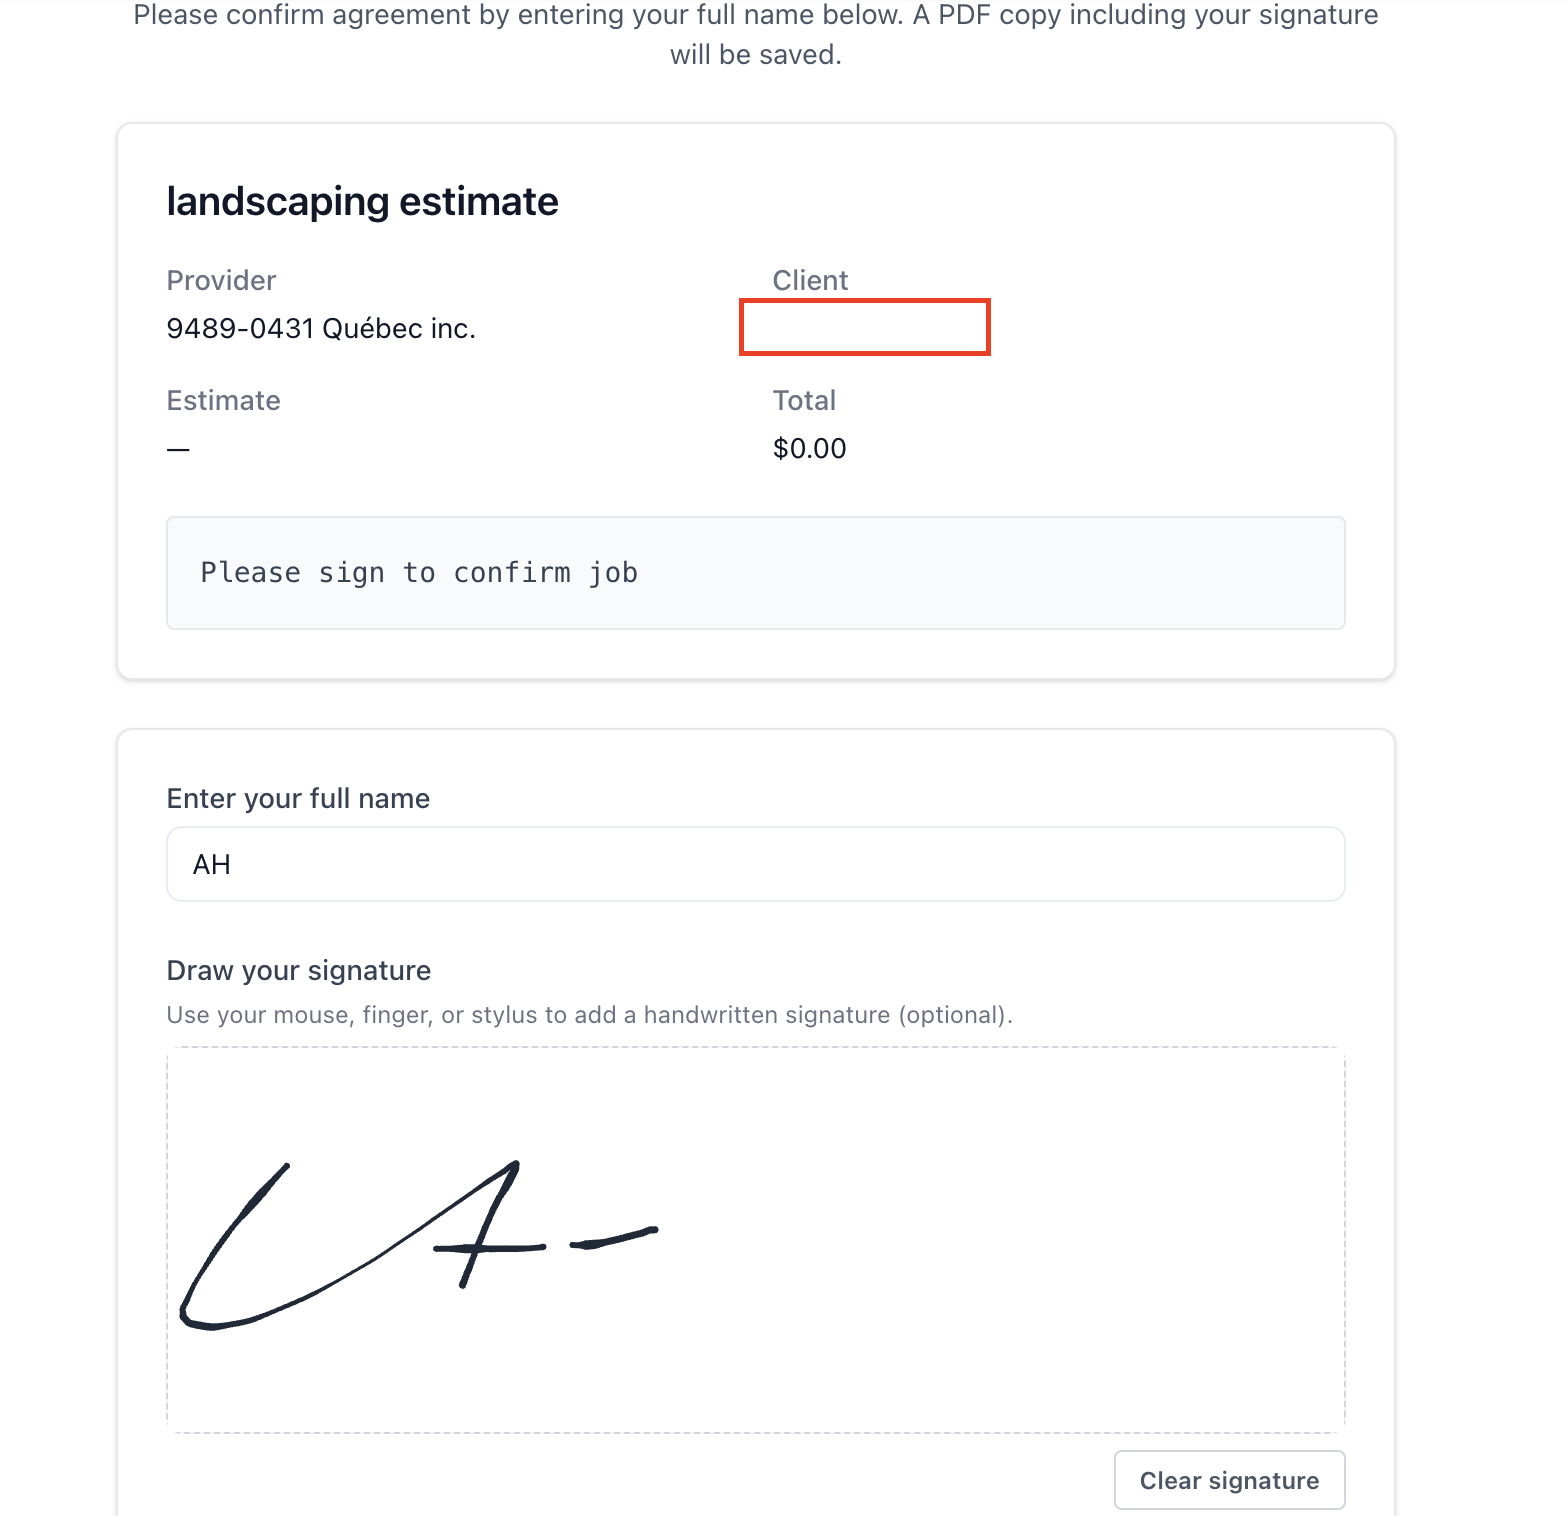Select the full name input showing AH
The image size is (1568, 1516).
tap(754, 863)
